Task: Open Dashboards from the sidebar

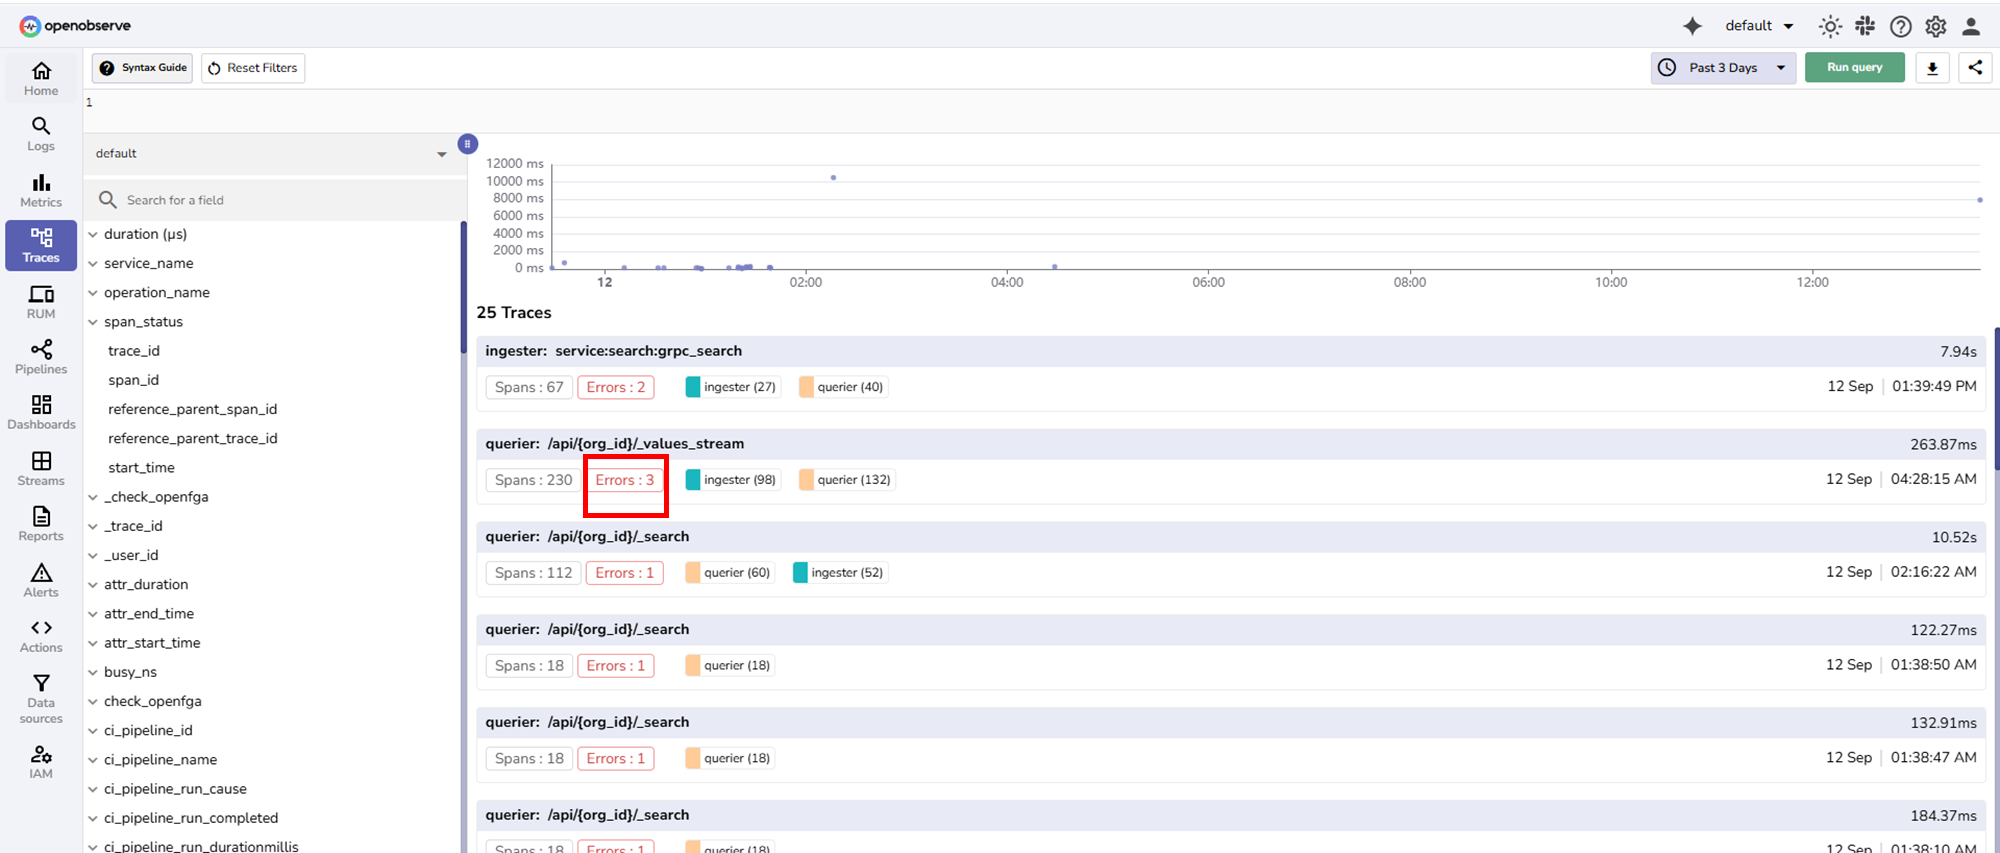Action: pyautogui.click(x=41, y=412)
